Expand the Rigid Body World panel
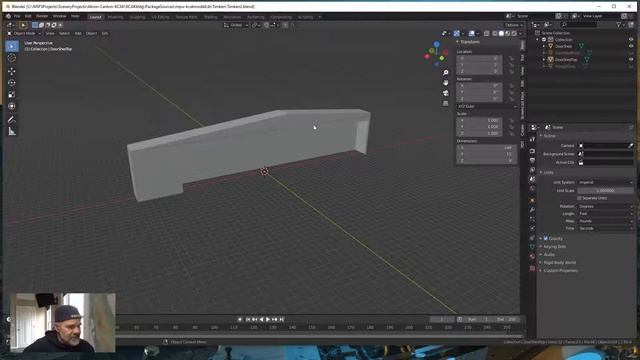 coord(560,262)
